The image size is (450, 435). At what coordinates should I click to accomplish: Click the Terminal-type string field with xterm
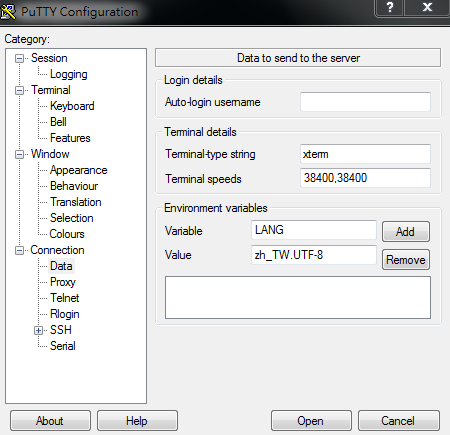[x=365, y=154]
